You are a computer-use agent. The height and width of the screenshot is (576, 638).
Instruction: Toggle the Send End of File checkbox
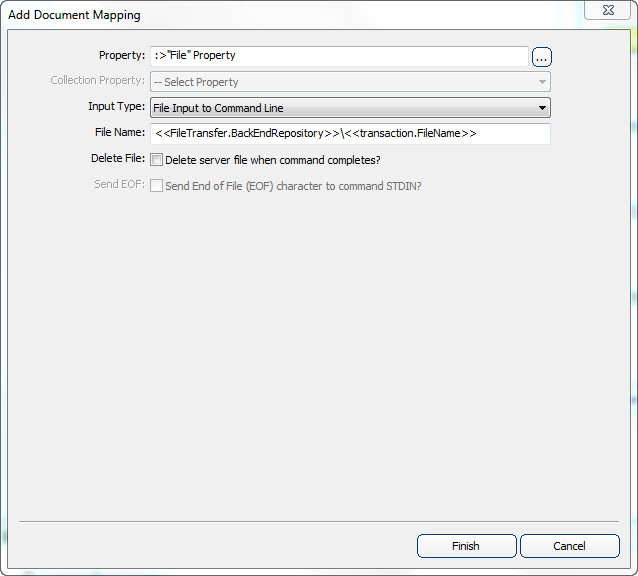[x=157, y=185]
